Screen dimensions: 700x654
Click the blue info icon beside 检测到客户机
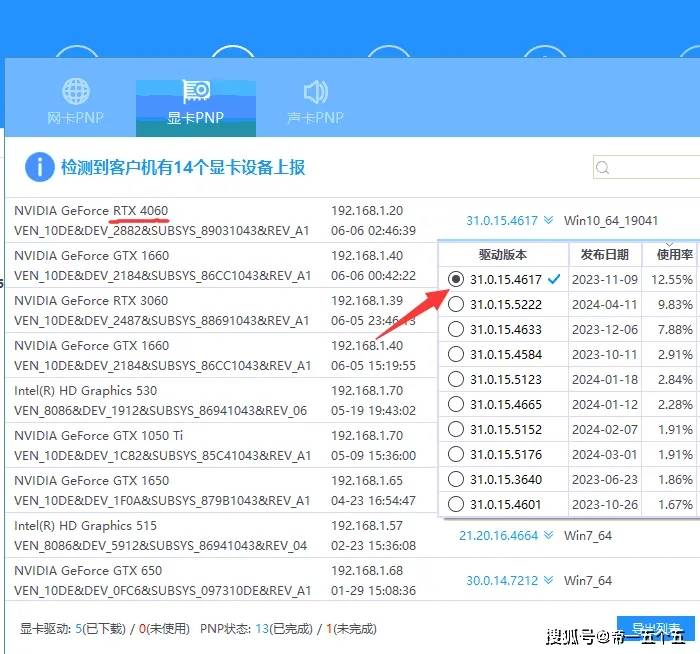40,167
